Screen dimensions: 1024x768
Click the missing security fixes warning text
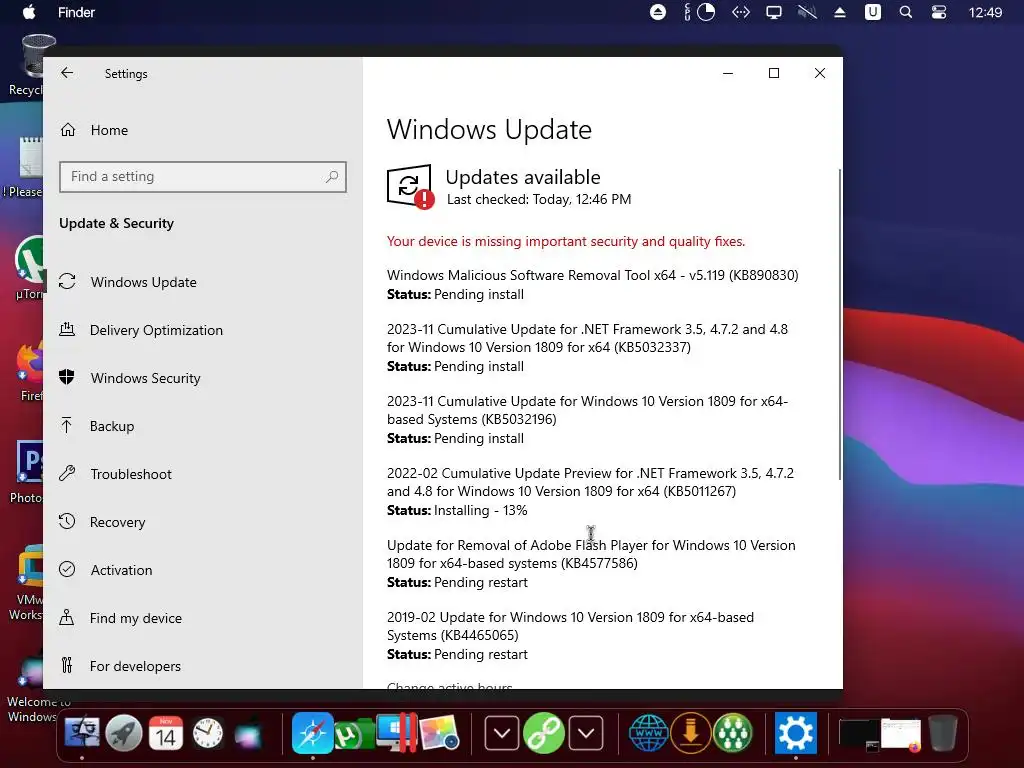(x=566, y=242)
